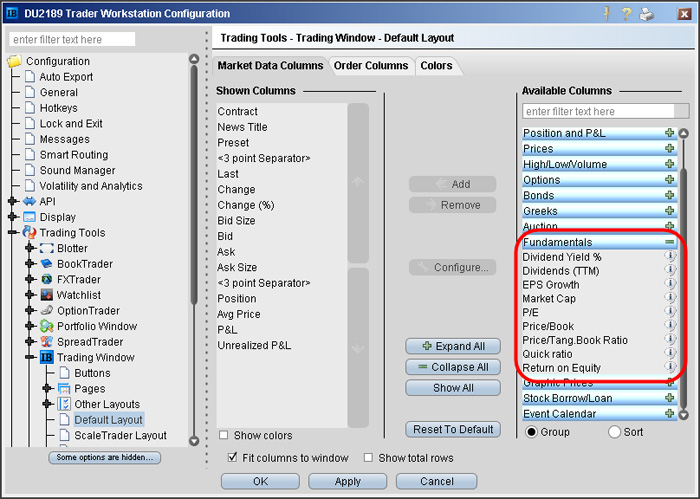Click the OK button

(x=260, y=481)
